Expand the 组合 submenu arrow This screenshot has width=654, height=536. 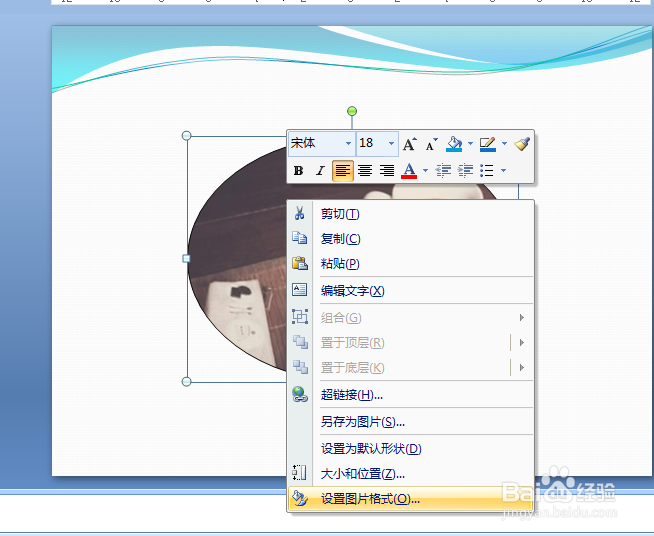tap(522, 317)
